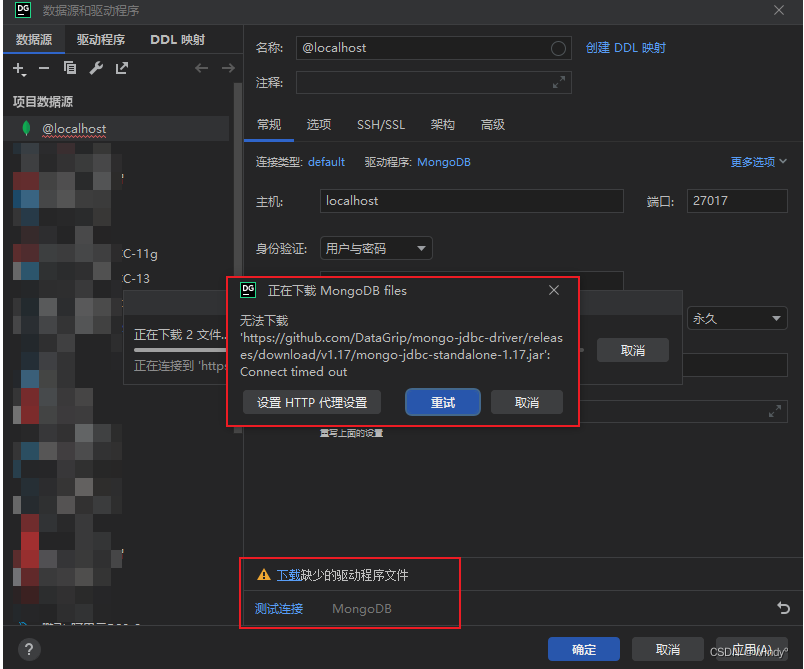The image size is (804, 669).
Task: Click the 项目数据源 heading
Action: [x=43, y=102]
